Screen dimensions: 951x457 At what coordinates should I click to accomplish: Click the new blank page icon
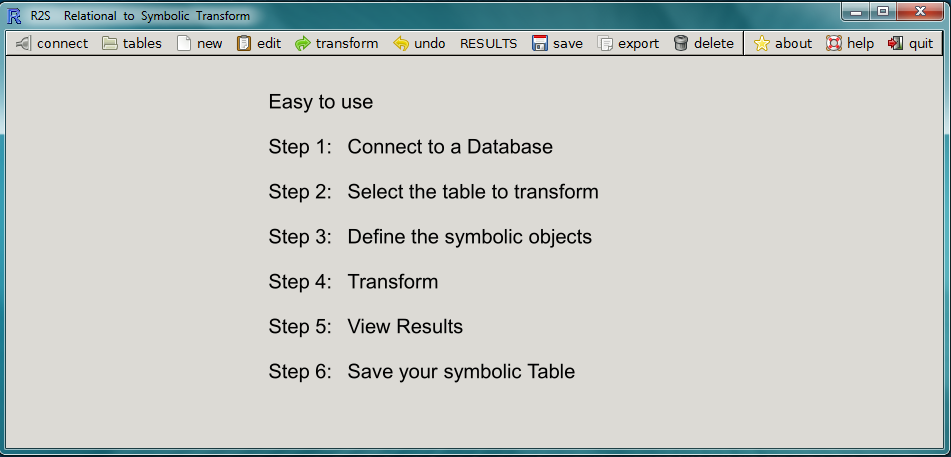click(x=184, y=43)
